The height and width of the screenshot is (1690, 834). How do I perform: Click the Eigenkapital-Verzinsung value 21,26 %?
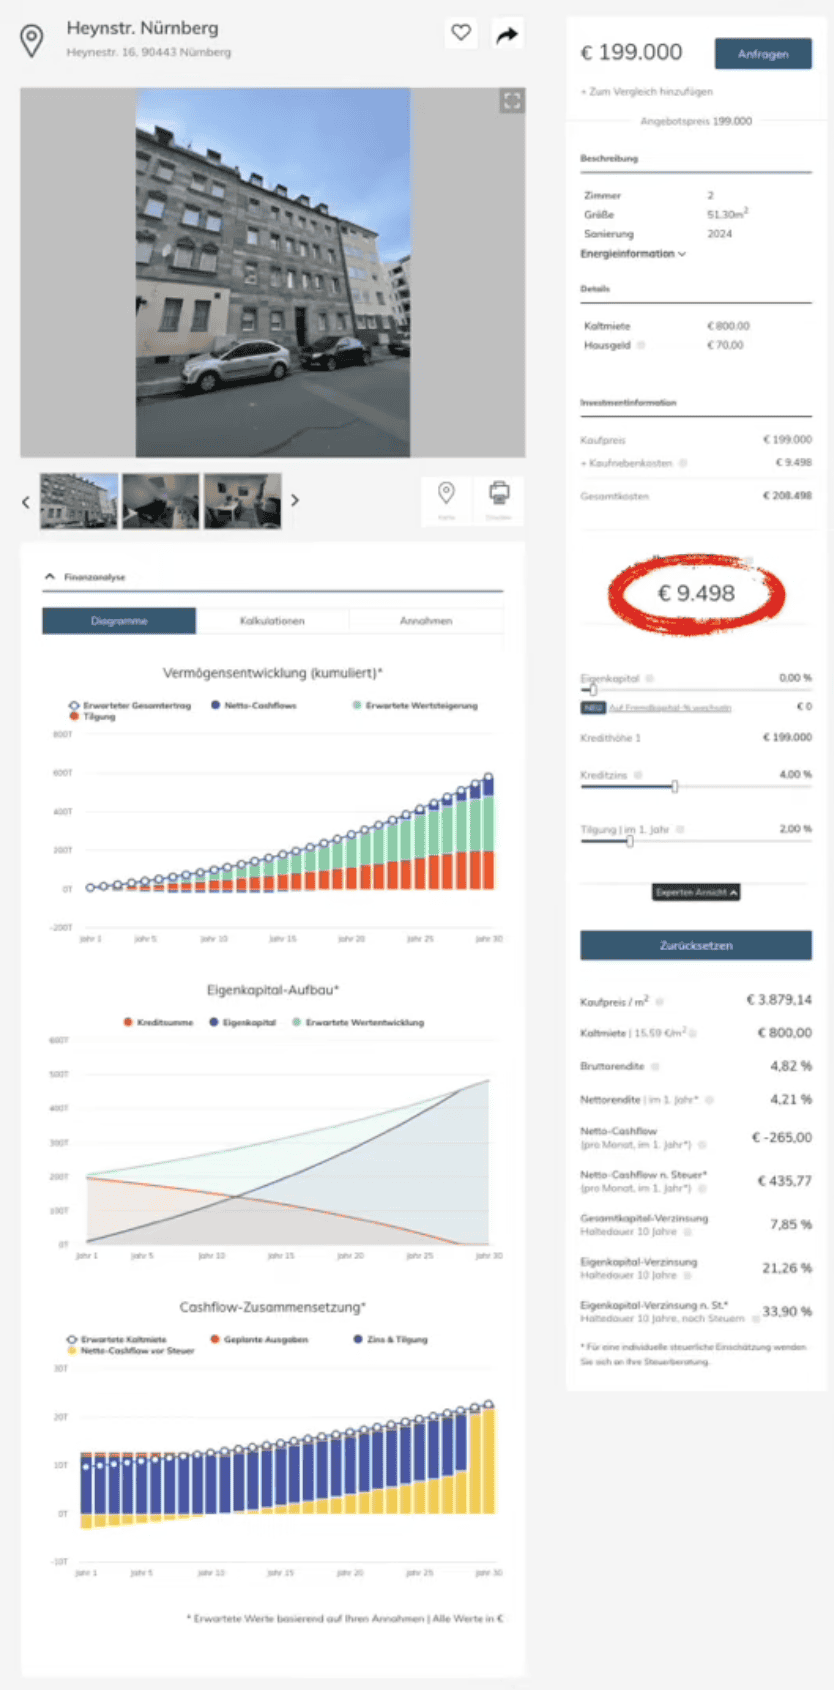click(787, 1268)
